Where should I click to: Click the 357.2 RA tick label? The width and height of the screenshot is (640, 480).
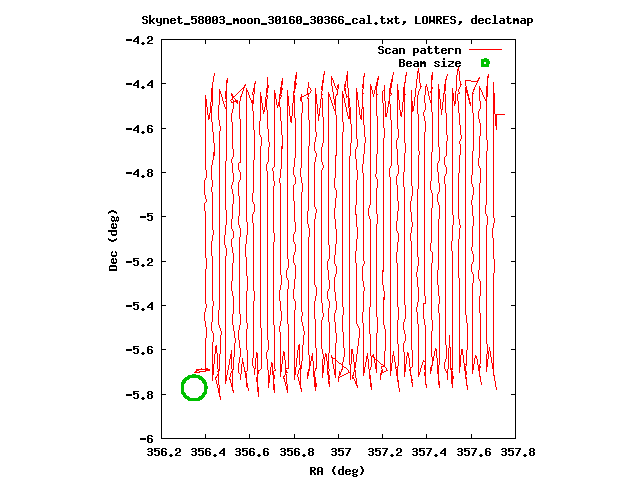pos(384,452)
